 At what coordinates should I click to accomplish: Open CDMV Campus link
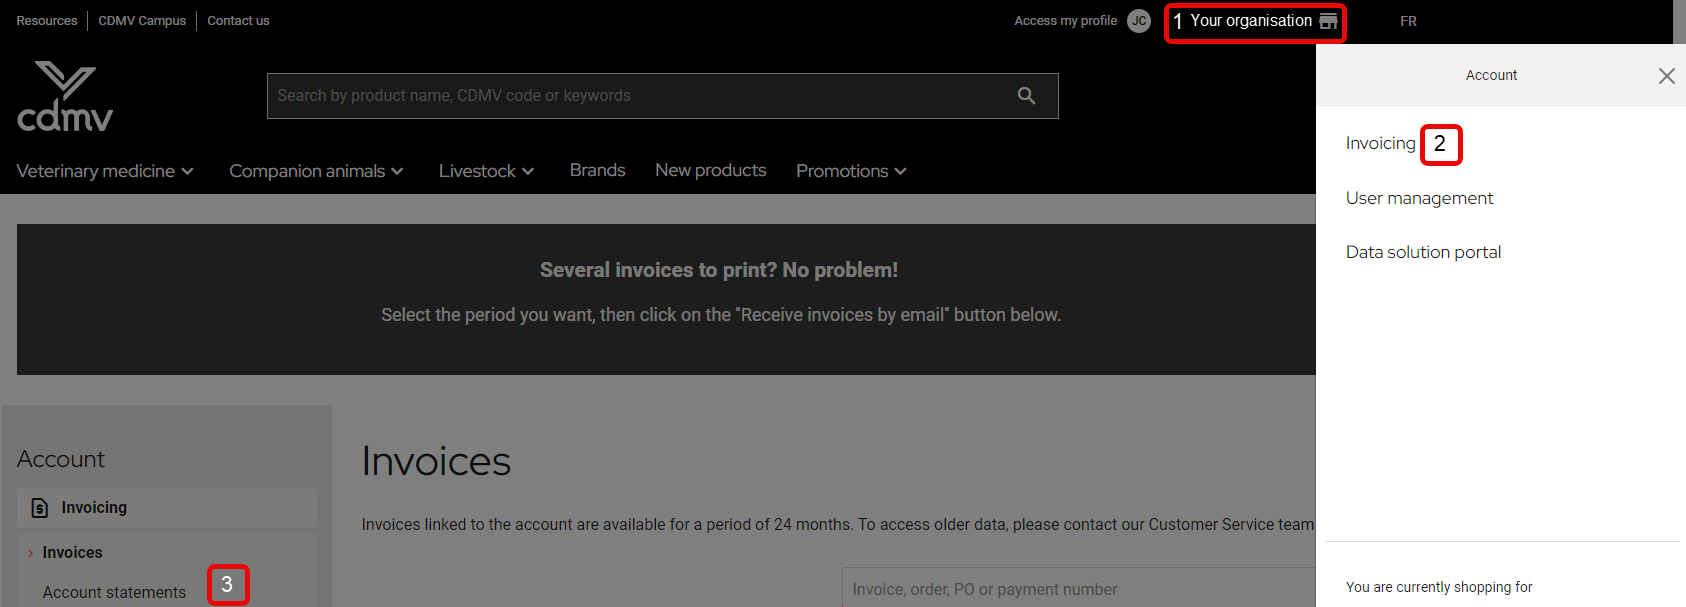pos(142,21)
